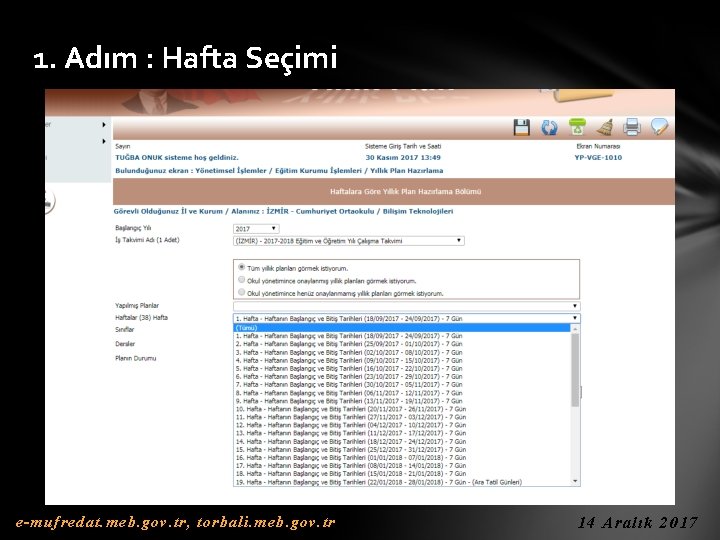Click 'TUĞBA ONUK sisteme hoş geldiniz.' text

(177, 158)
